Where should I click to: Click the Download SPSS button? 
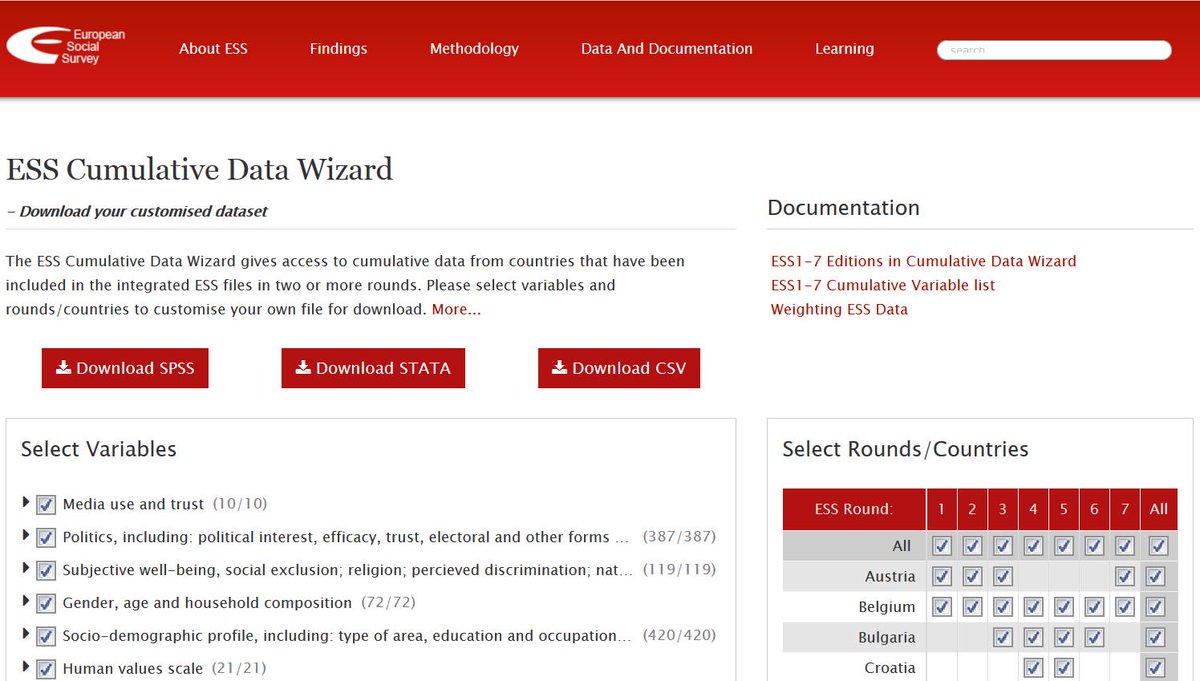tap(125, 368)
